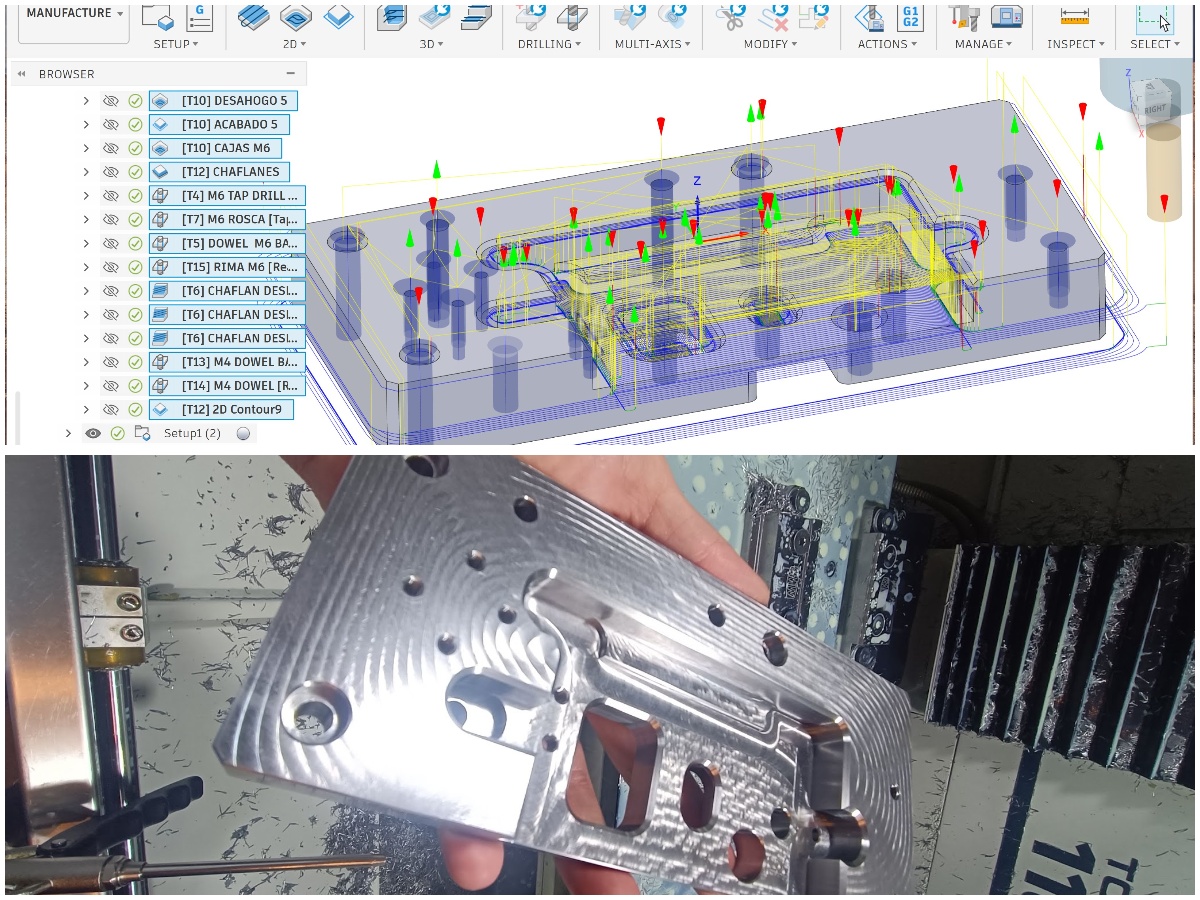Select the 2D Adaptive Clearing tool
The image size is (1200, 900).
254,17
